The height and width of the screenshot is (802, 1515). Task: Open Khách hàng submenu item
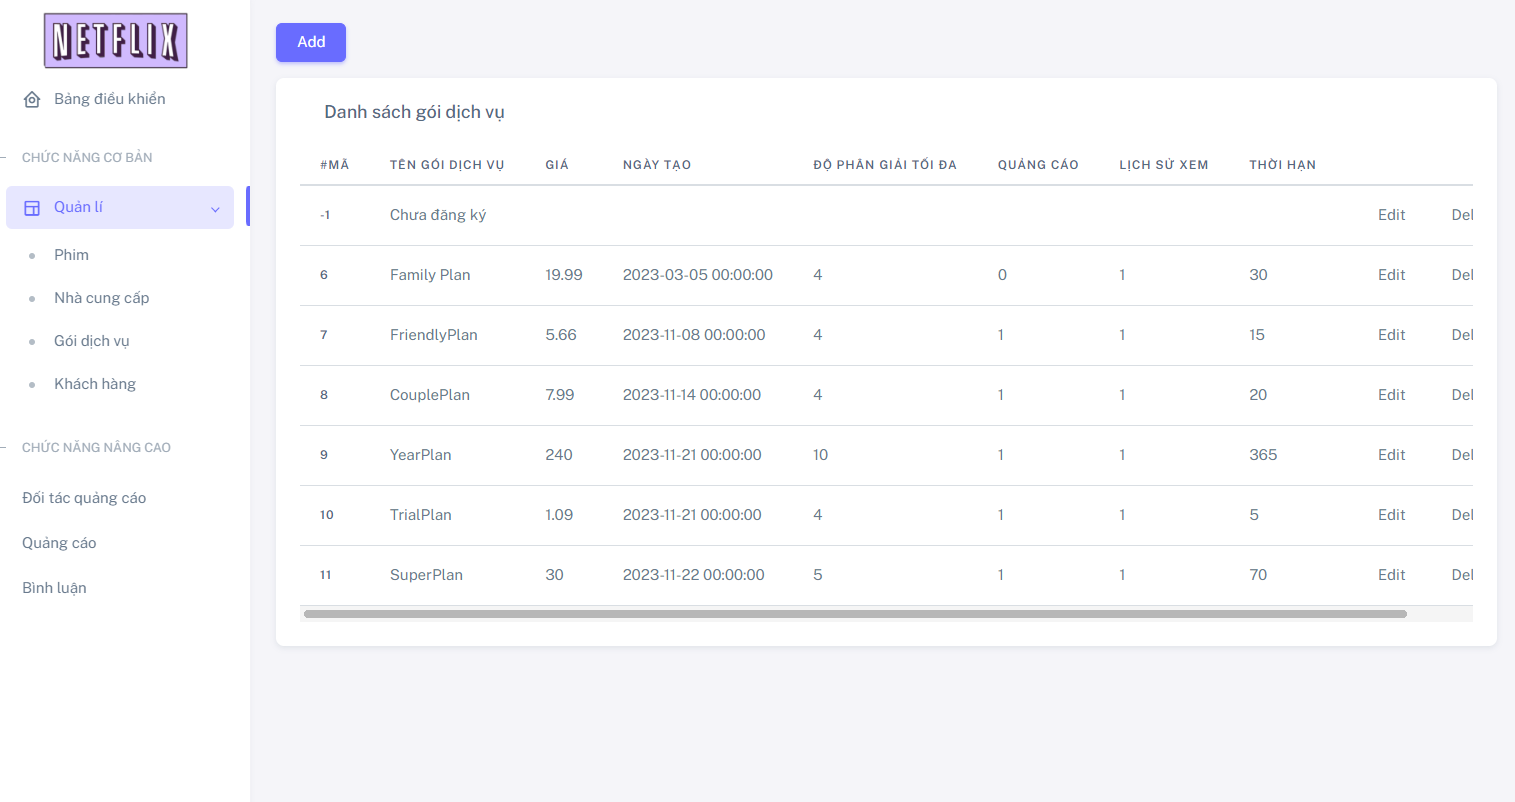coord(95,384)
